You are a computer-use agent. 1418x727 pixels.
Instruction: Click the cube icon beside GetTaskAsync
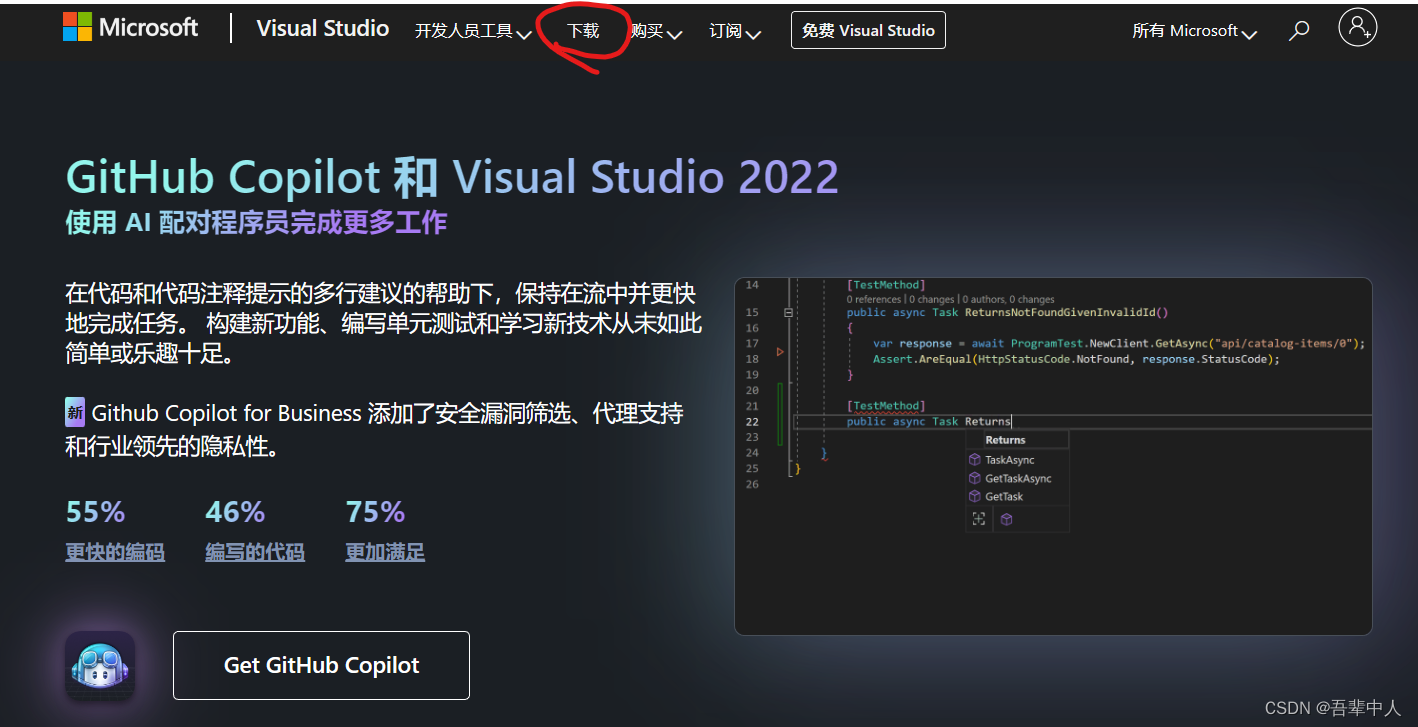pyautogui.click(x=975, y=478)
